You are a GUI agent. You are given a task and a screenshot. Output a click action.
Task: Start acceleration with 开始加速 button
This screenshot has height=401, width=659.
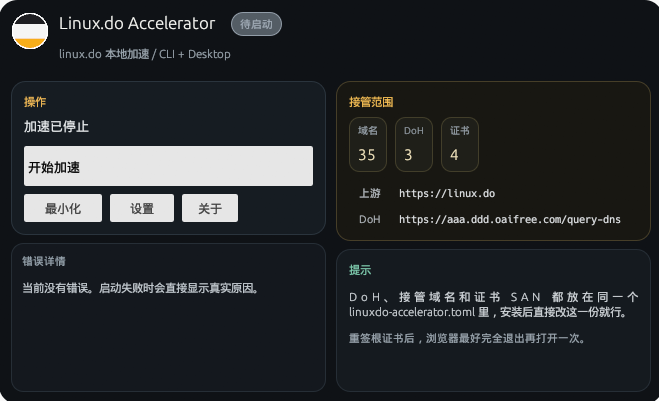click(169, 166)
